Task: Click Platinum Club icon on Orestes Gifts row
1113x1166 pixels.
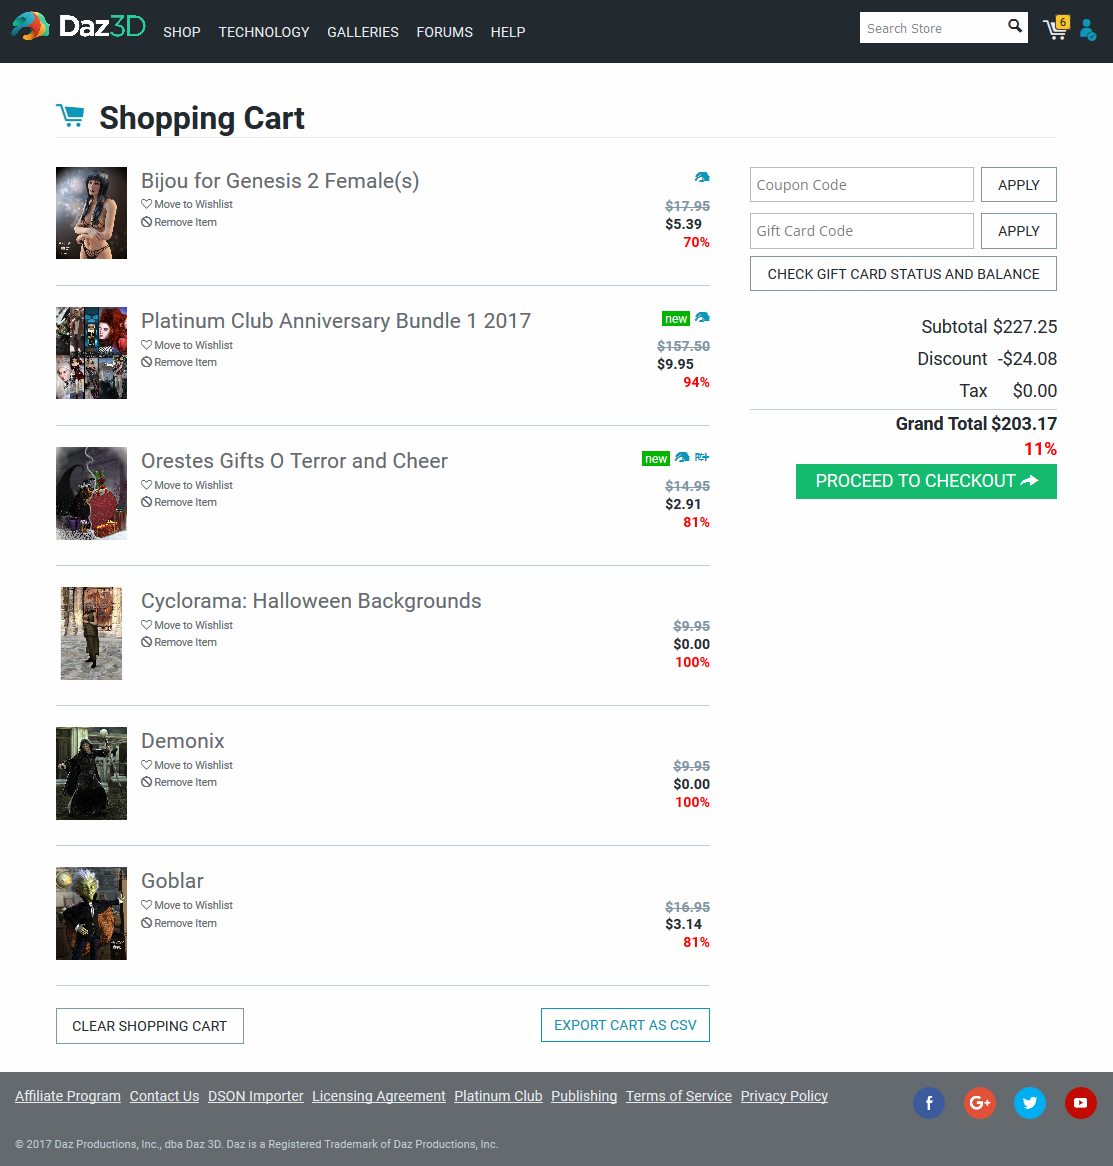Action: [x=682, y=457]
